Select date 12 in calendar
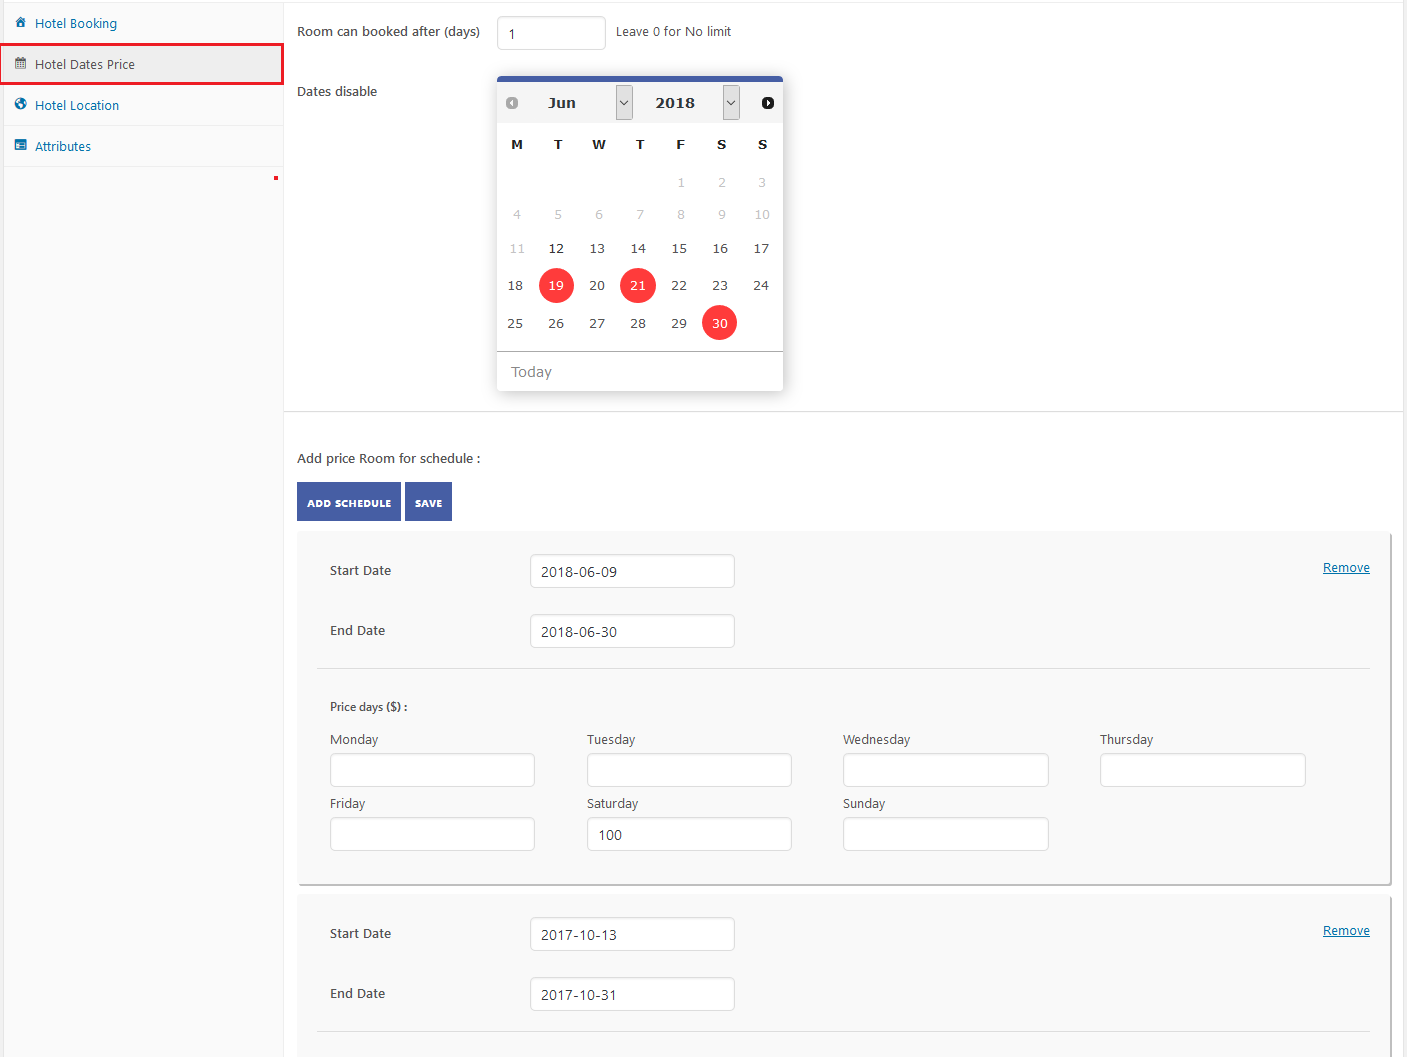The height and width of the screenshot is (1057, 1407). 556,249
